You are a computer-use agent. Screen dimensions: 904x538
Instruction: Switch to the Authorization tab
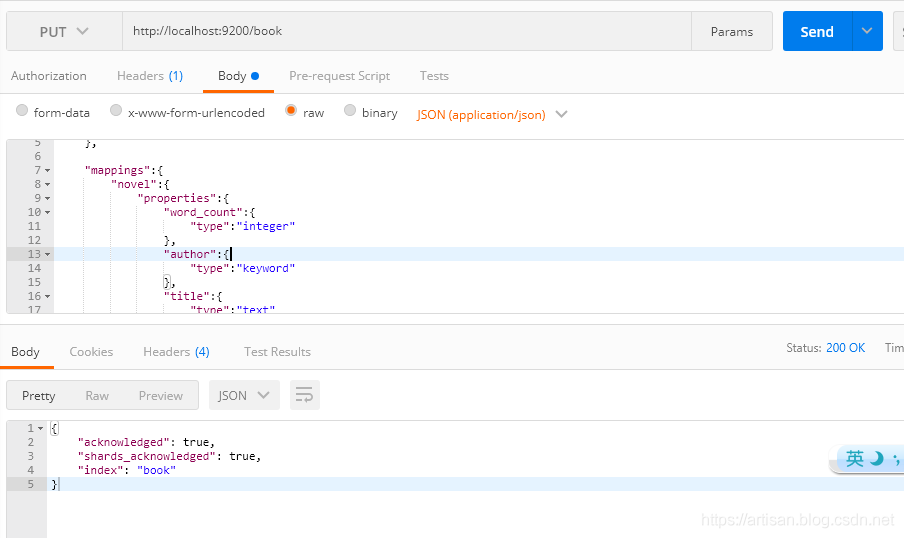coord(48,76)
